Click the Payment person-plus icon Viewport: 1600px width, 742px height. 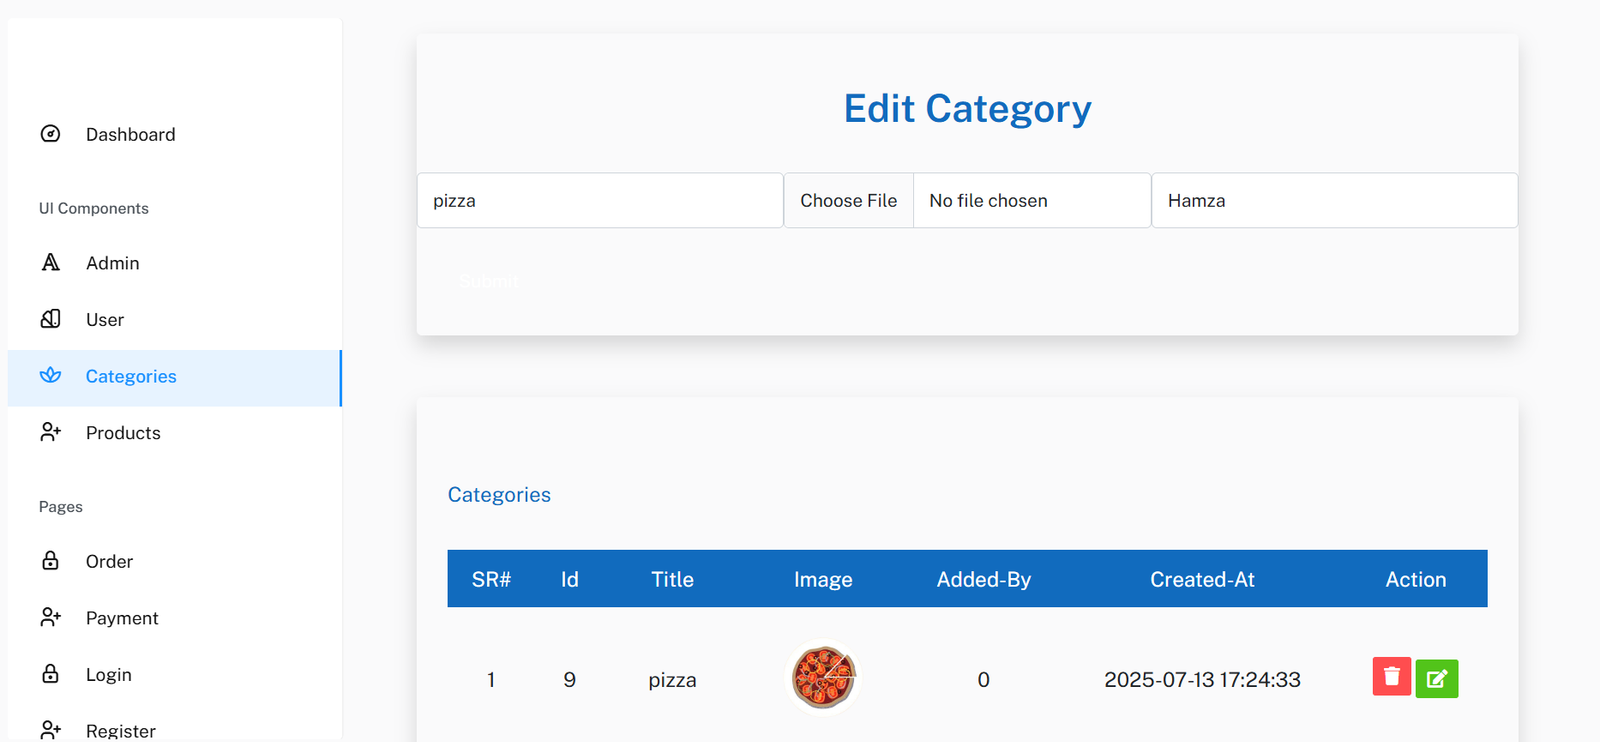coord(50,617)
